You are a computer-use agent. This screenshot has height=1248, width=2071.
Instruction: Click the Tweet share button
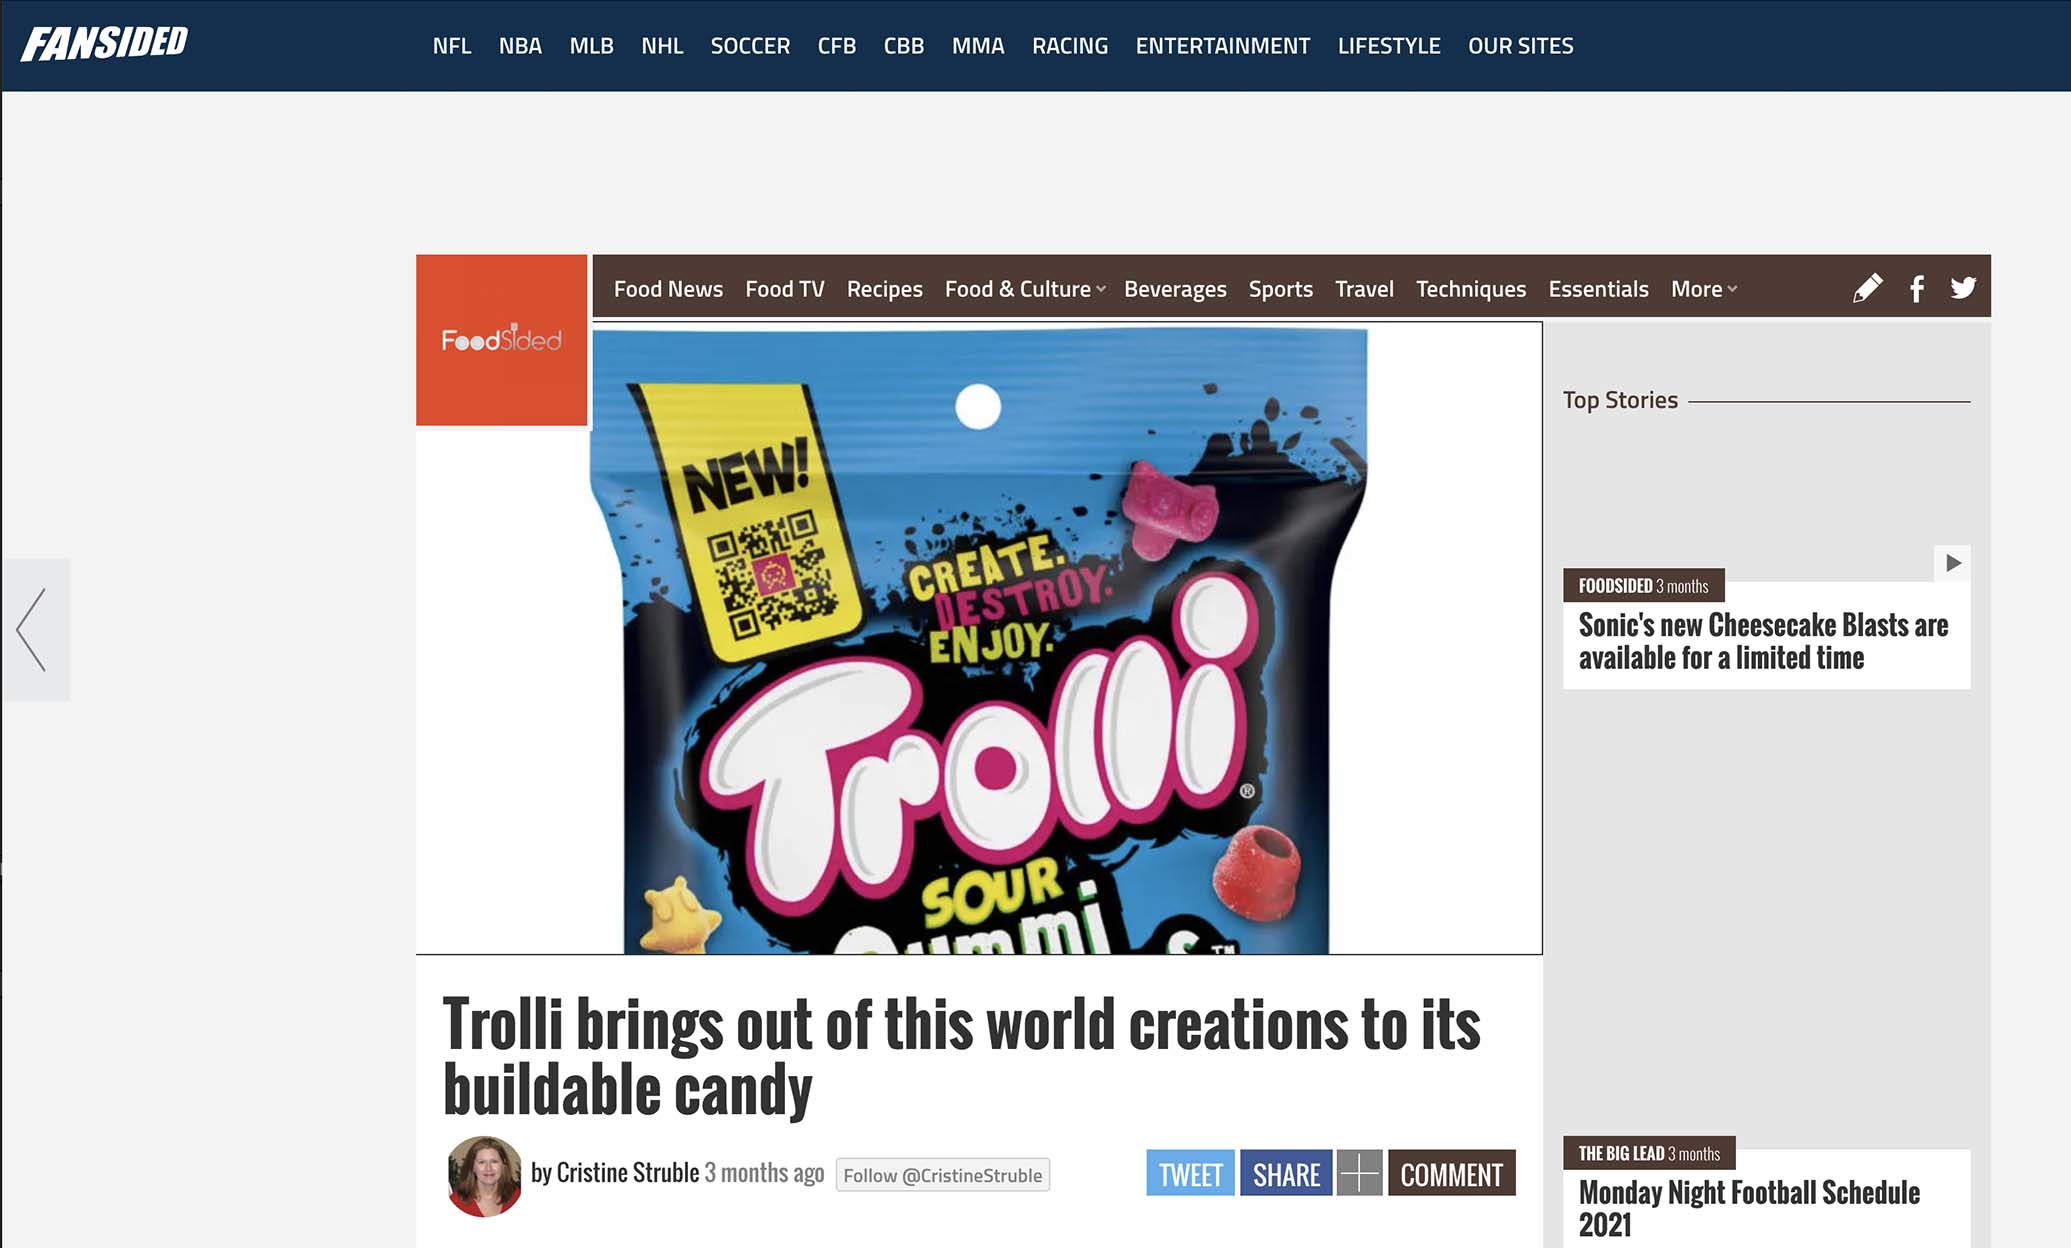pyautogui.click(x=1190, y=1173)
